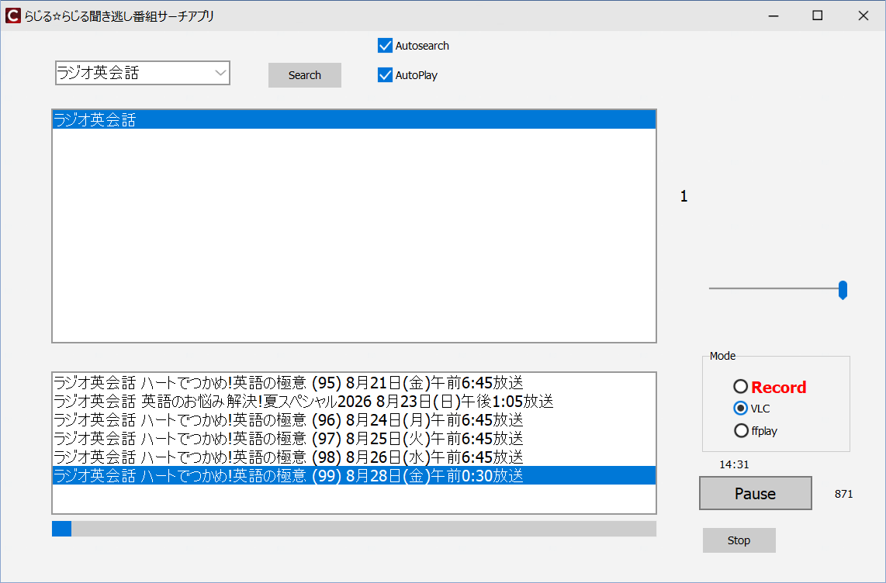Choose the 夏スペシャル2026 8月23日 episode
This screenshot has height=583, width=886.
tap(354, 402)
